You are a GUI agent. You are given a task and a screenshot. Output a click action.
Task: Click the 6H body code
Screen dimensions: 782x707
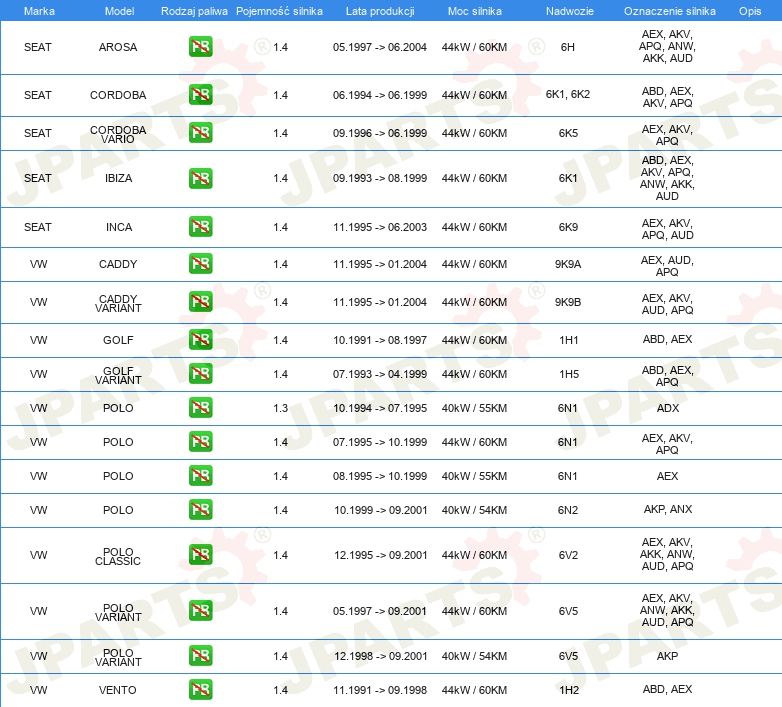coord(568,47)
